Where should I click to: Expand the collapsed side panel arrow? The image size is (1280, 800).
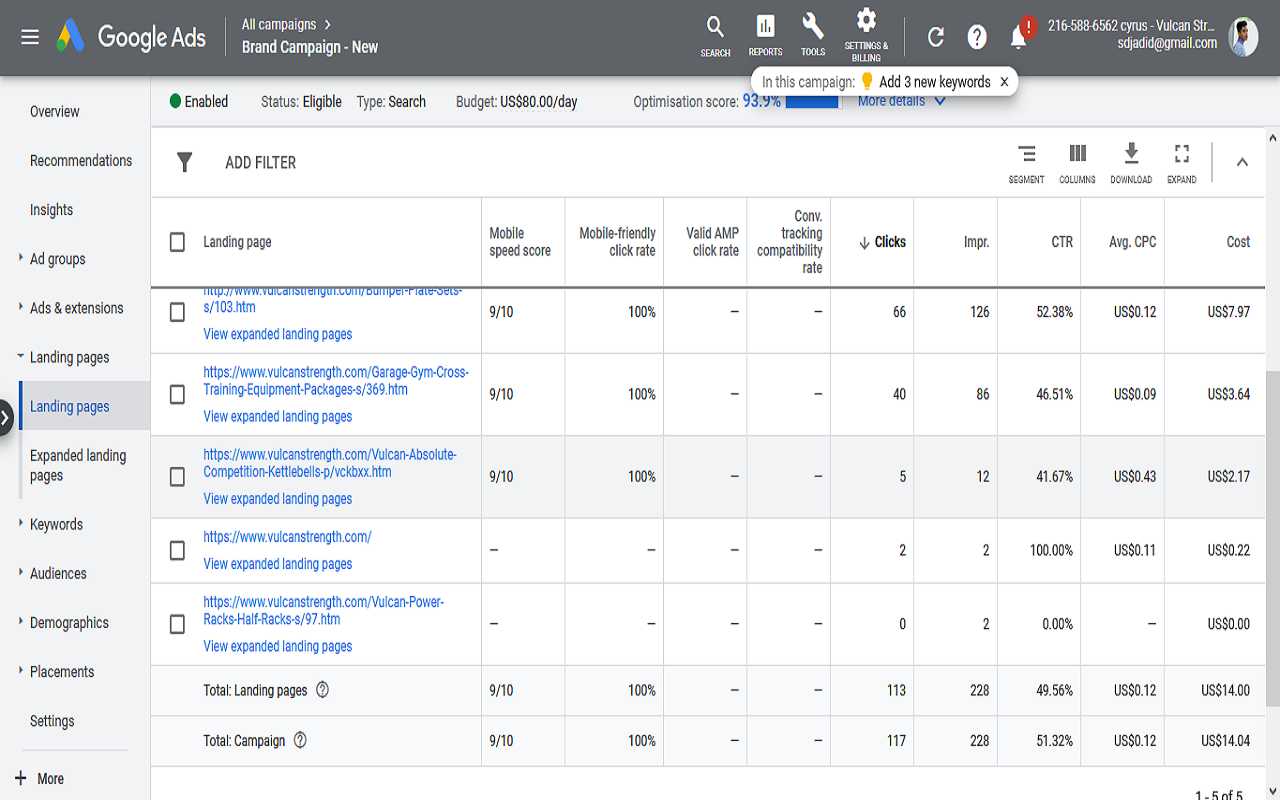6,417
